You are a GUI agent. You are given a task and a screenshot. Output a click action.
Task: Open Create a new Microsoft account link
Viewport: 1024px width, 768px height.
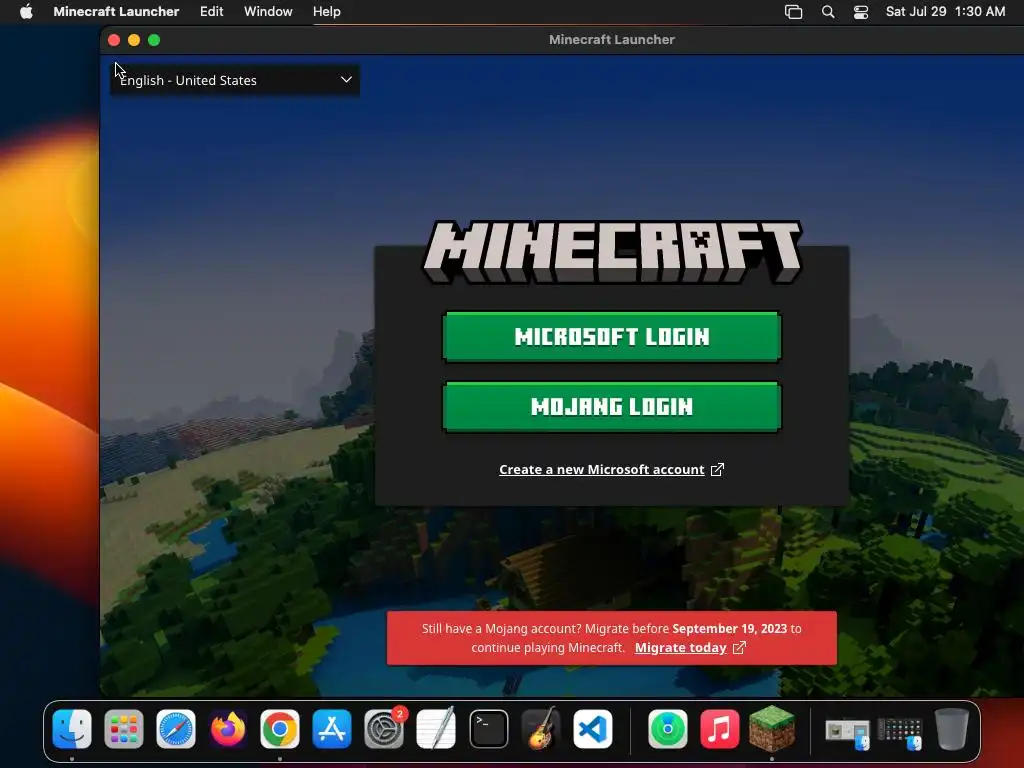(601, 470)
